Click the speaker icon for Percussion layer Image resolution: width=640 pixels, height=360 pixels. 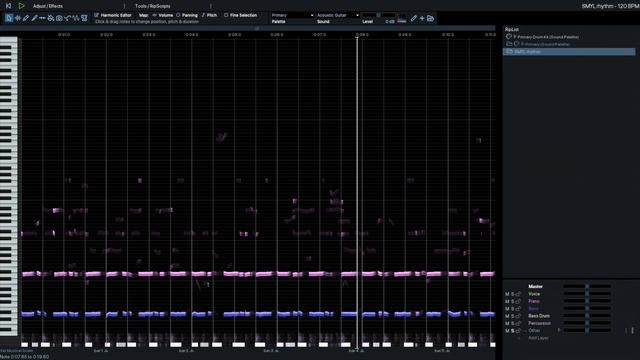(518, 323)
